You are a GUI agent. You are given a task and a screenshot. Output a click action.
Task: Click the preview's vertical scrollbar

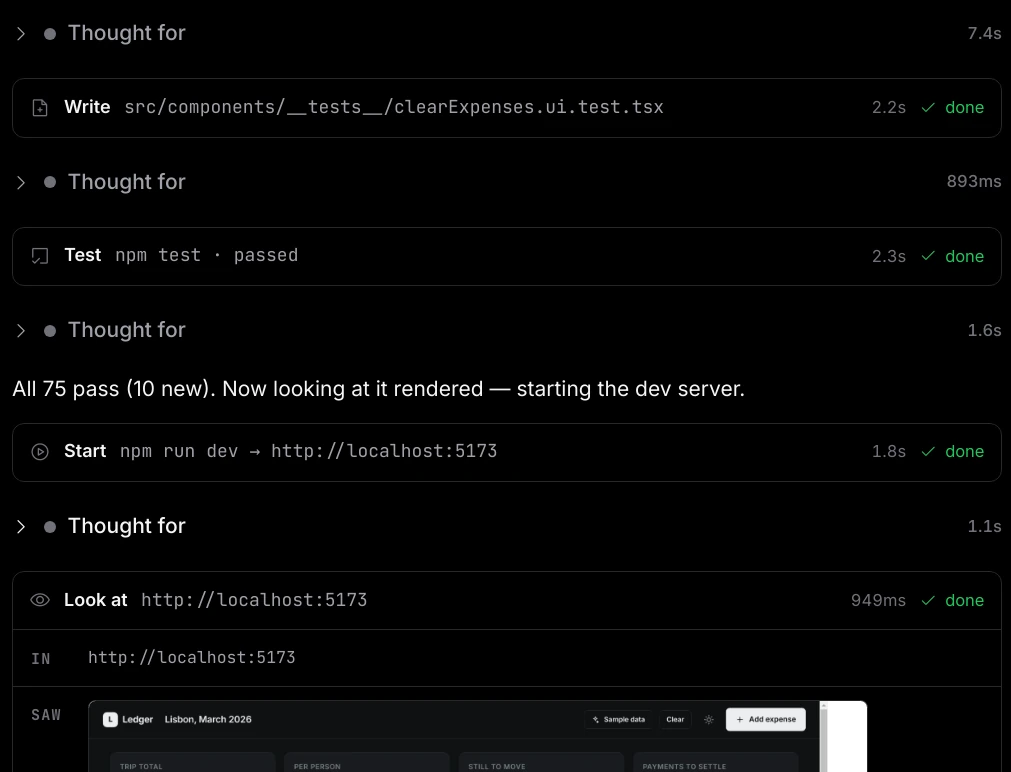click(823, 737)
